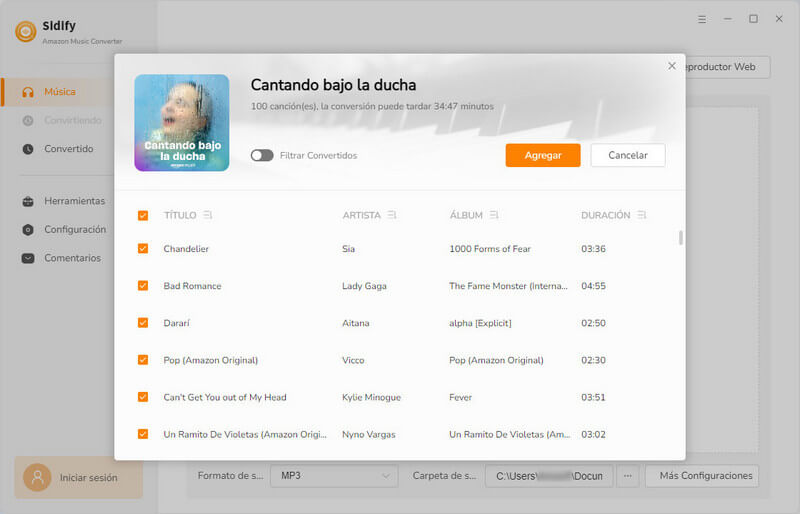Screen dimensions: 800x514
Task: Uncheck the Darari song checkbox
Action: click(143, 323)
